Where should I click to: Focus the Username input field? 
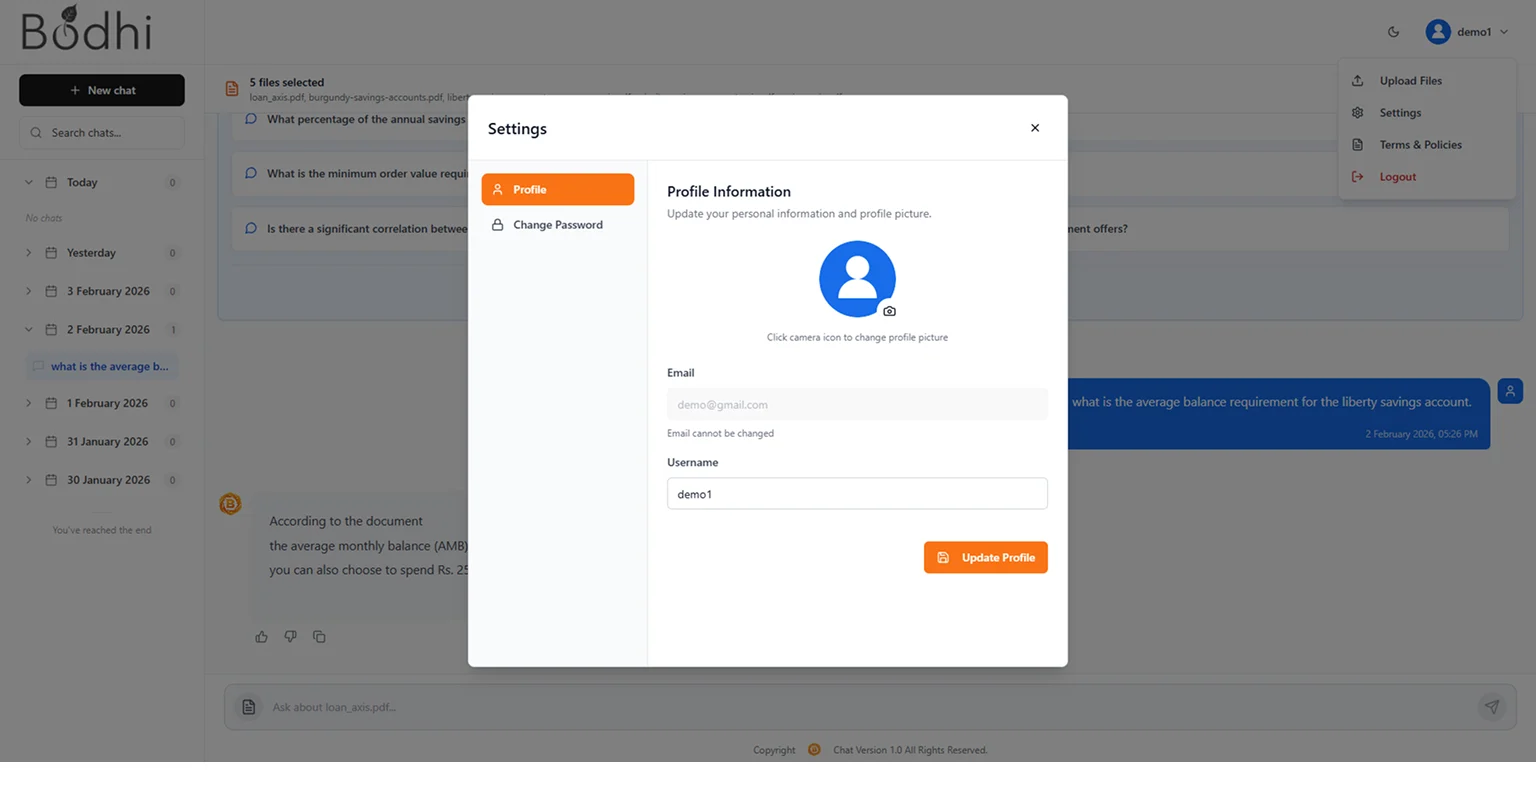[x=857, y=494]
